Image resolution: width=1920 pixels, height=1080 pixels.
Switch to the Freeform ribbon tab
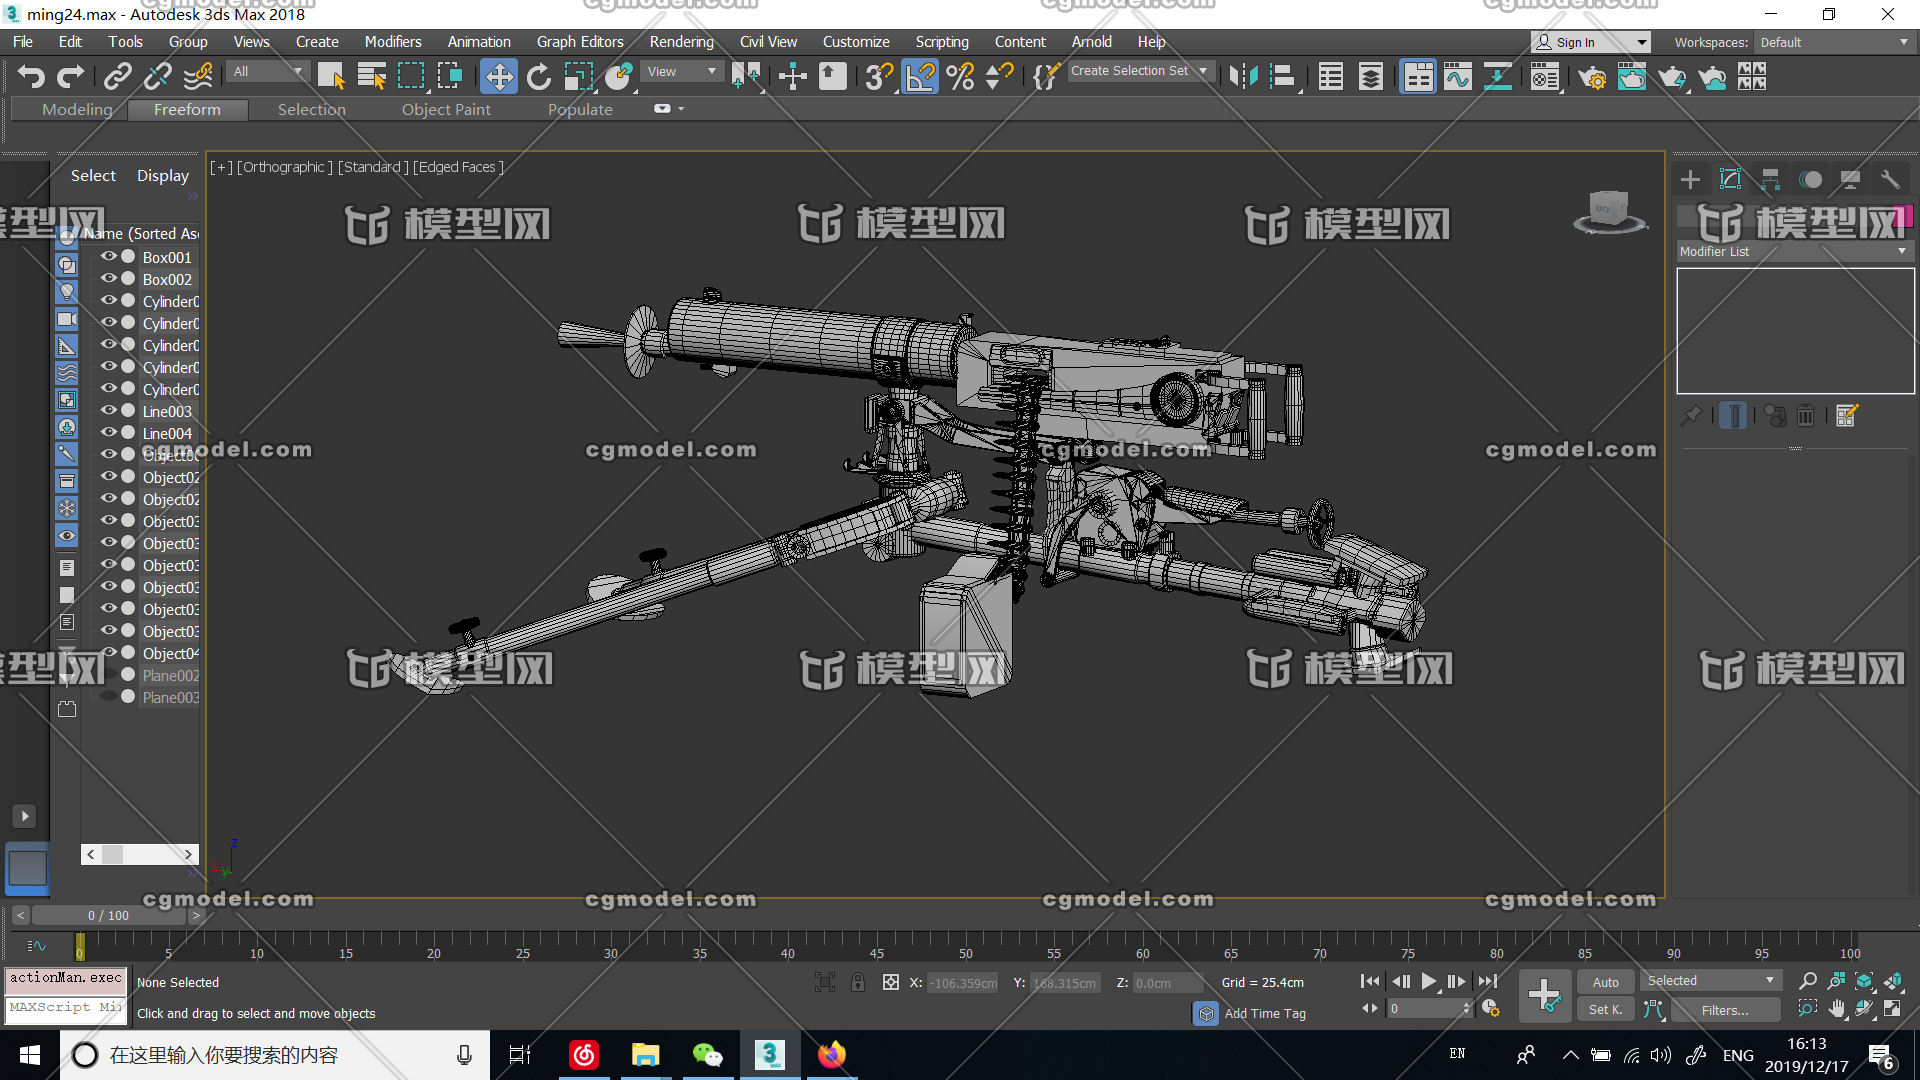click(187, 109)
